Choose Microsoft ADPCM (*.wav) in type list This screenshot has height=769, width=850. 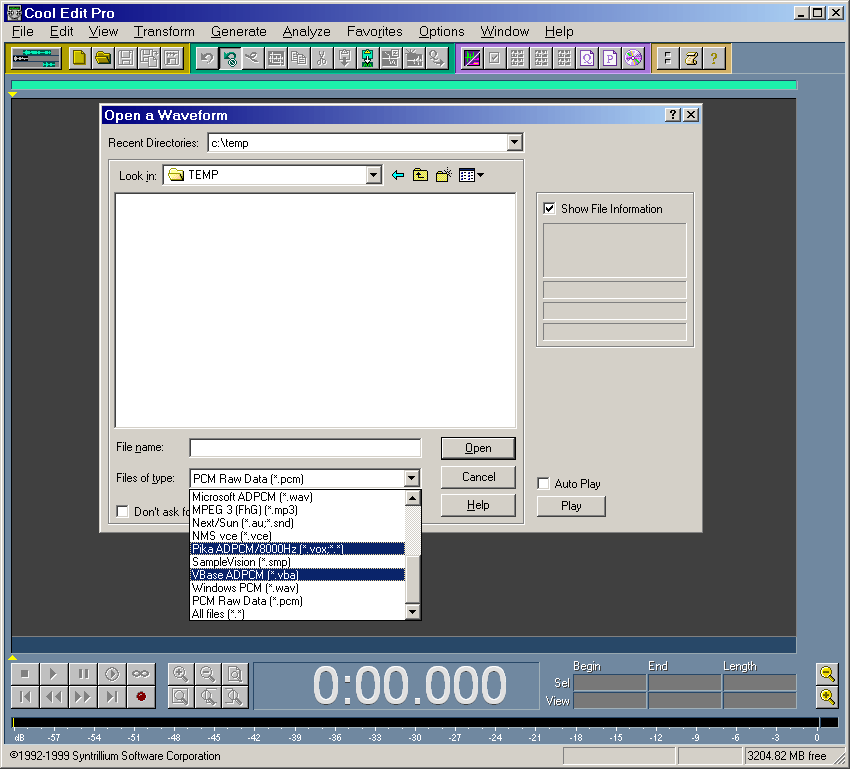tap(297, 497)
